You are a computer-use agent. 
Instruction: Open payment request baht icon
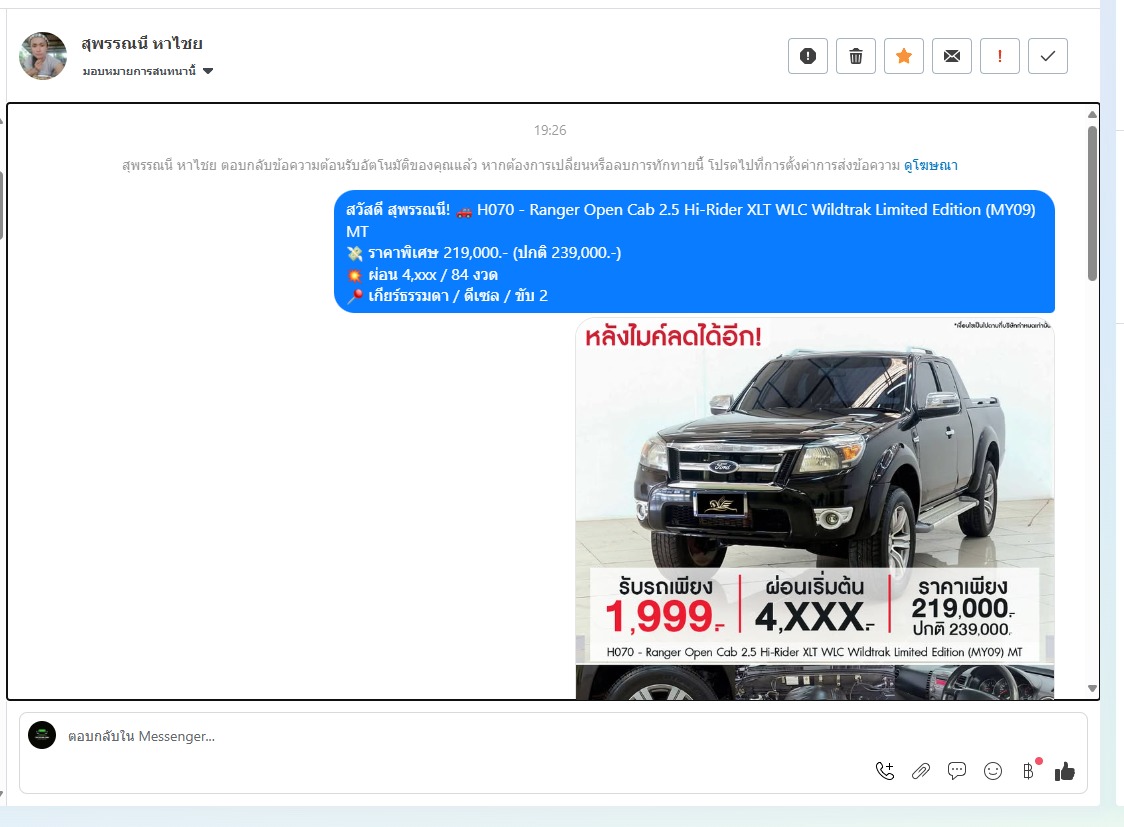(x=1029, y=771)
